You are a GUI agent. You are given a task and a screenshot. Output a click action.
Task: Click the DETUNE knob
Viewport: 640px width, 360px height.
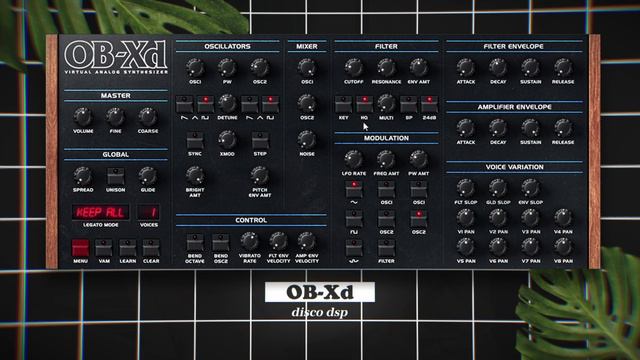[227, 103]
